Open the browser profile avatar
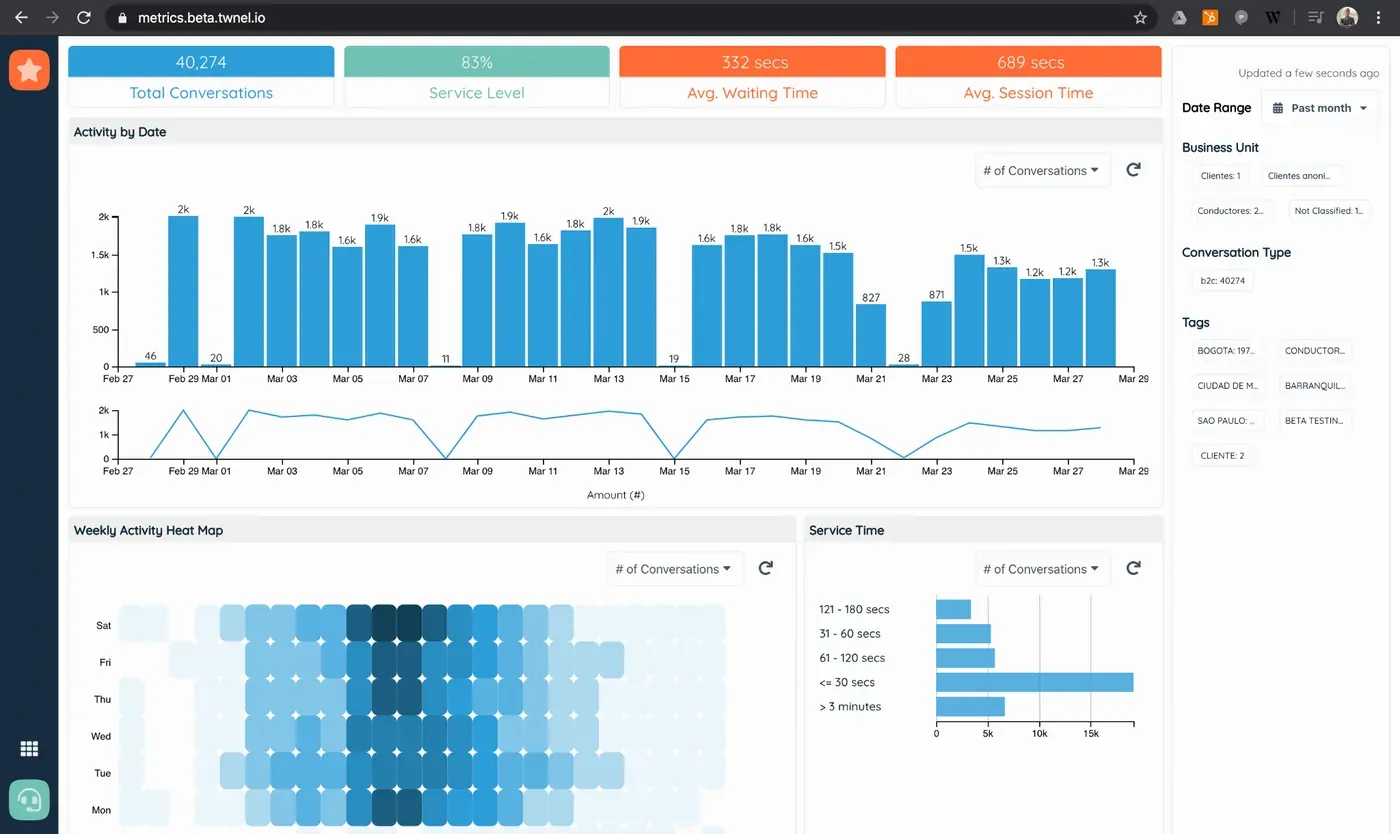This screenshot has width=1400, height=834. pyautogui.click(x=1348, y=17)
